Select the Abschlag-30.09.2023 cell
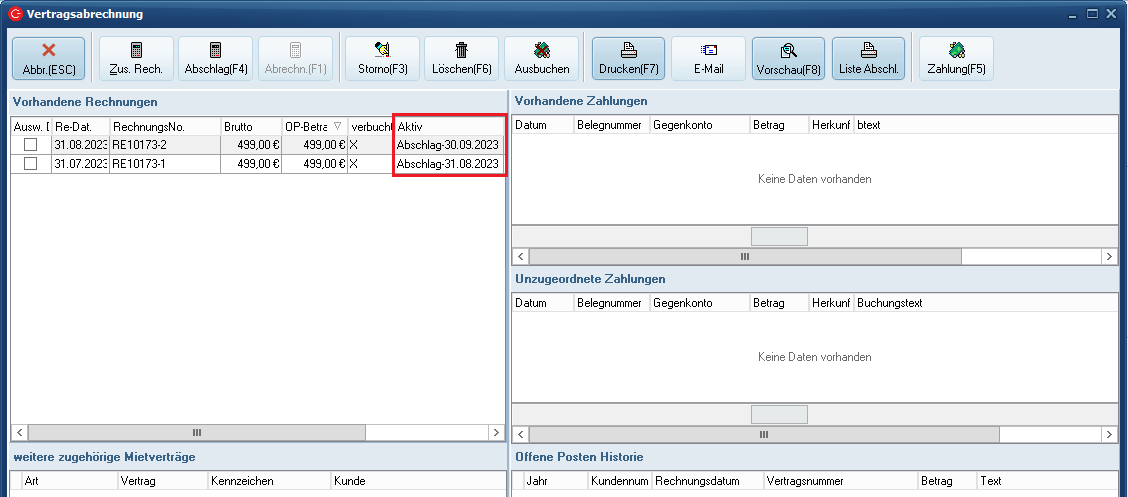The width and height of the screenshot is (1128, 497). [448, 145]
